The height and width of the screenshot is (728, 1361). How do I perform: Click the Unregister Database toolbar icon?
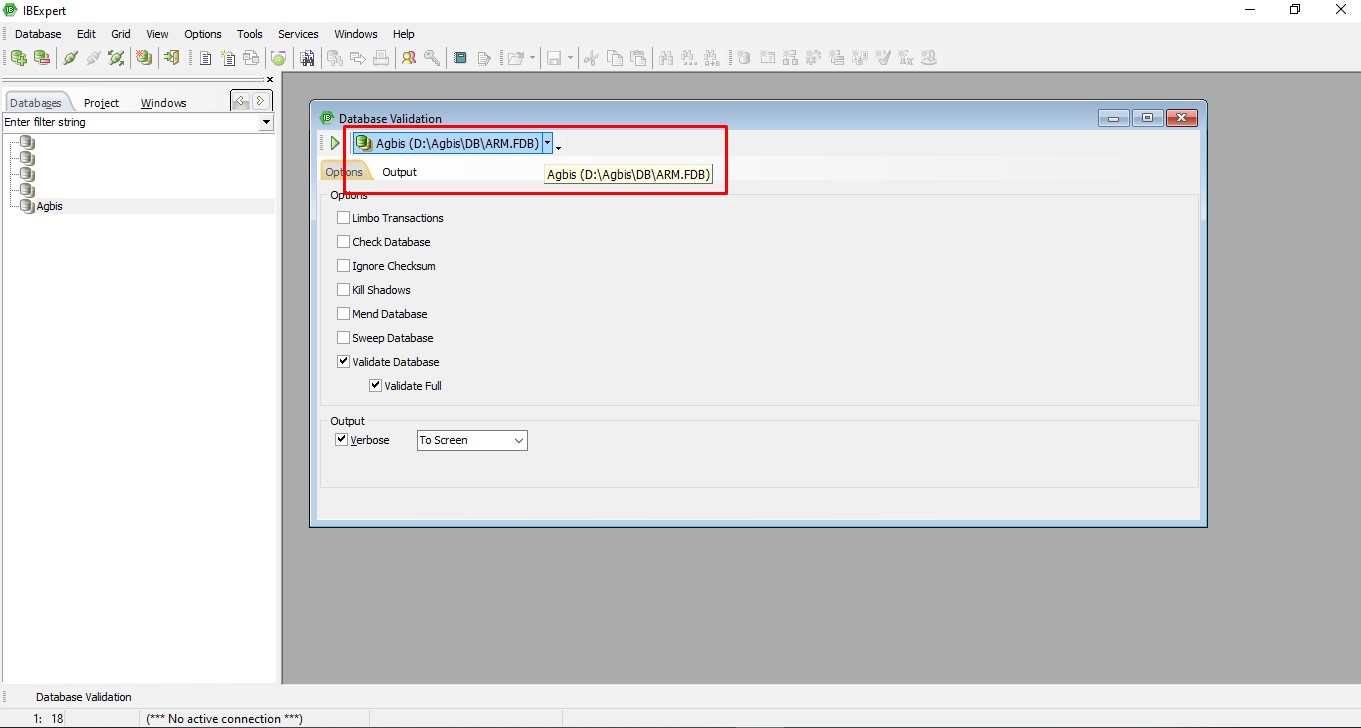42,58
